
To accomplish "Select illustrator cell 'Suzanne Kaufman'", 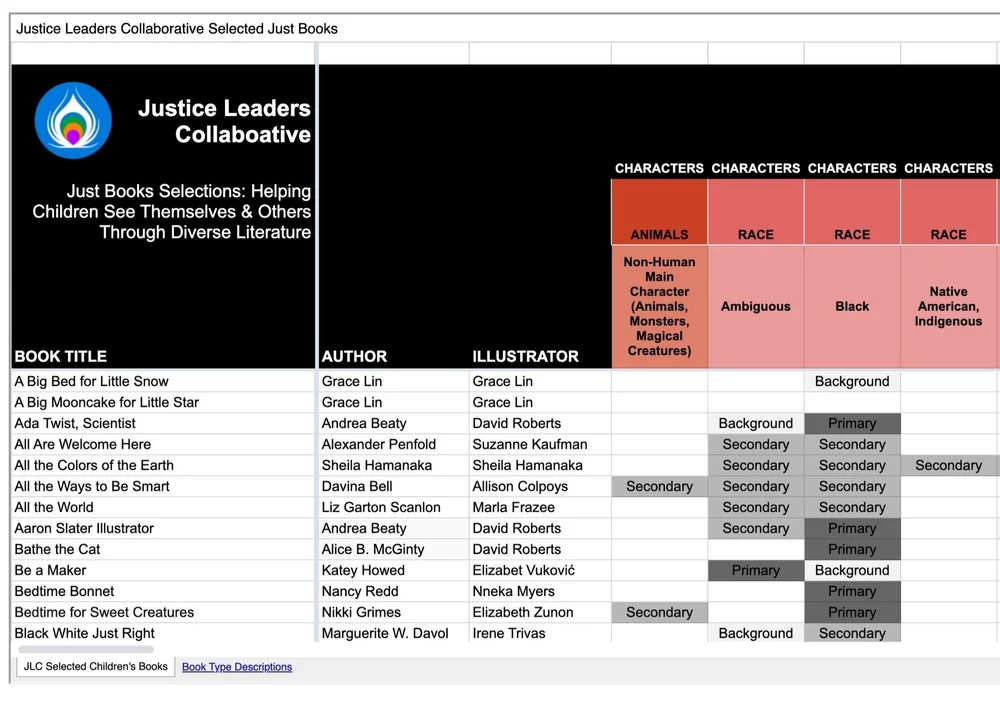I will (x=540, y=444).
